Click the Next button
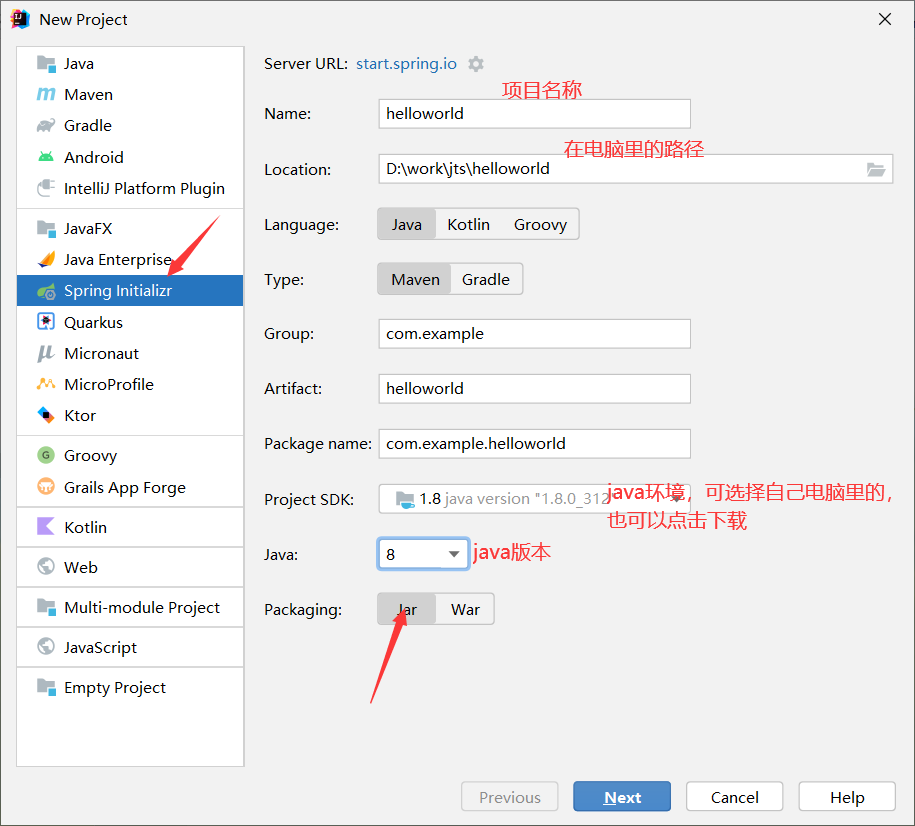Image resolution: width=915 pixels, height=826 pixels. coord(622,796)
